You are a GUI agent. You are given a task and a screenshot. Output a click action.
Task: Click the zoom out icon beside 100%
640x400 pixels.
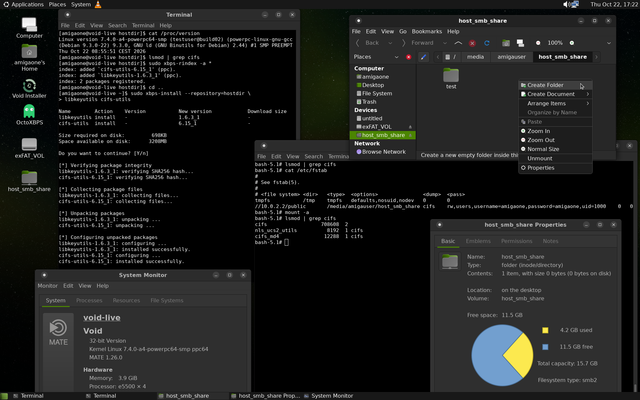[x=538, y=43]
